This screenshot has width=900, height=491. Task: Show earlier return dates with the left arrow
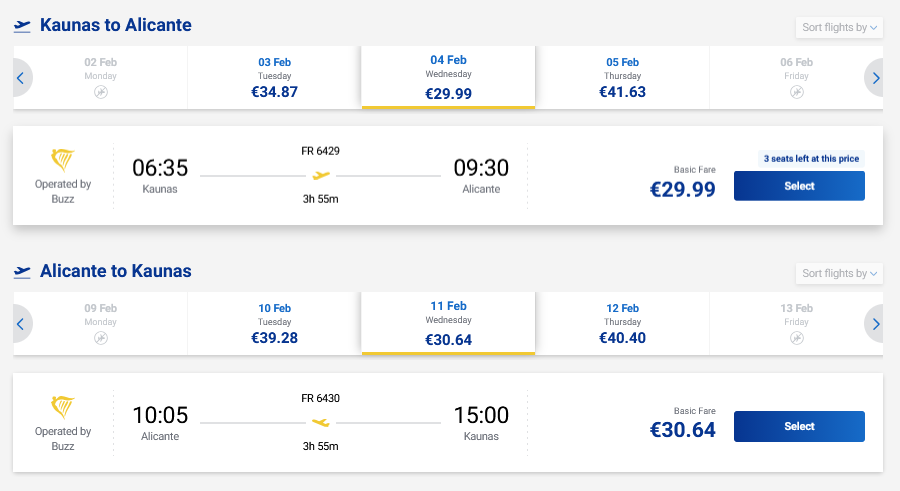click(21, 324)
